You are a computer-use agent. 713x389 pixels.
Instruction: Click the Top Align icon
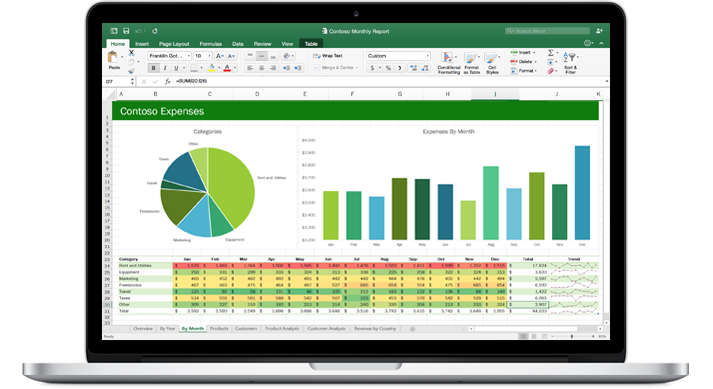[x=250, y=56]
